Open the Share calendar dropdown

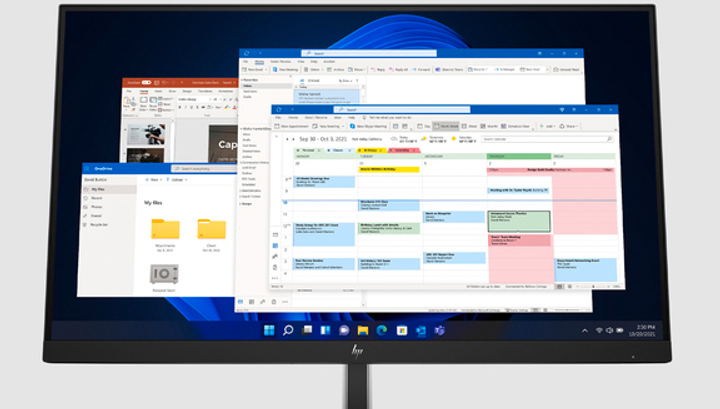[568, 126]
